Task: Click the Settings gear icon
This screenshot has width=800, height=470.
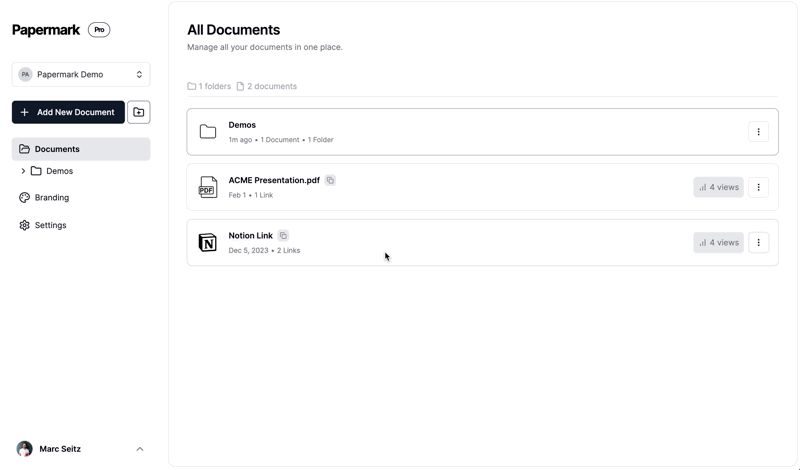Action: (x=24, y=225)
